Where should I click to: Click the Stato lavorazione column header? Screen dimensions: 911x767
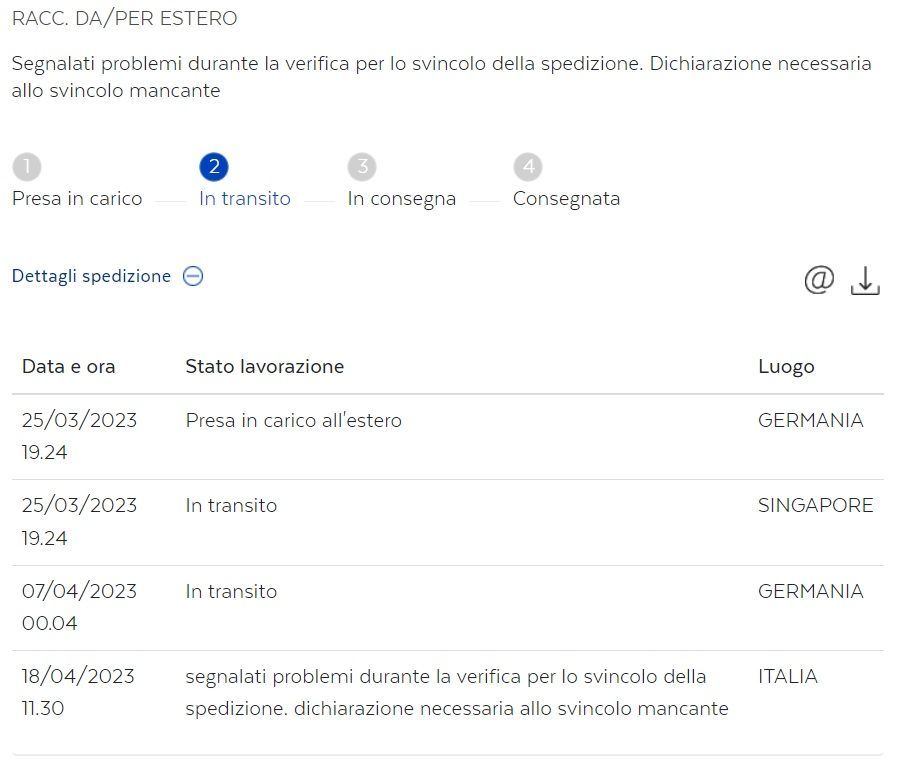pyautogui.click(x=264, y=367)
